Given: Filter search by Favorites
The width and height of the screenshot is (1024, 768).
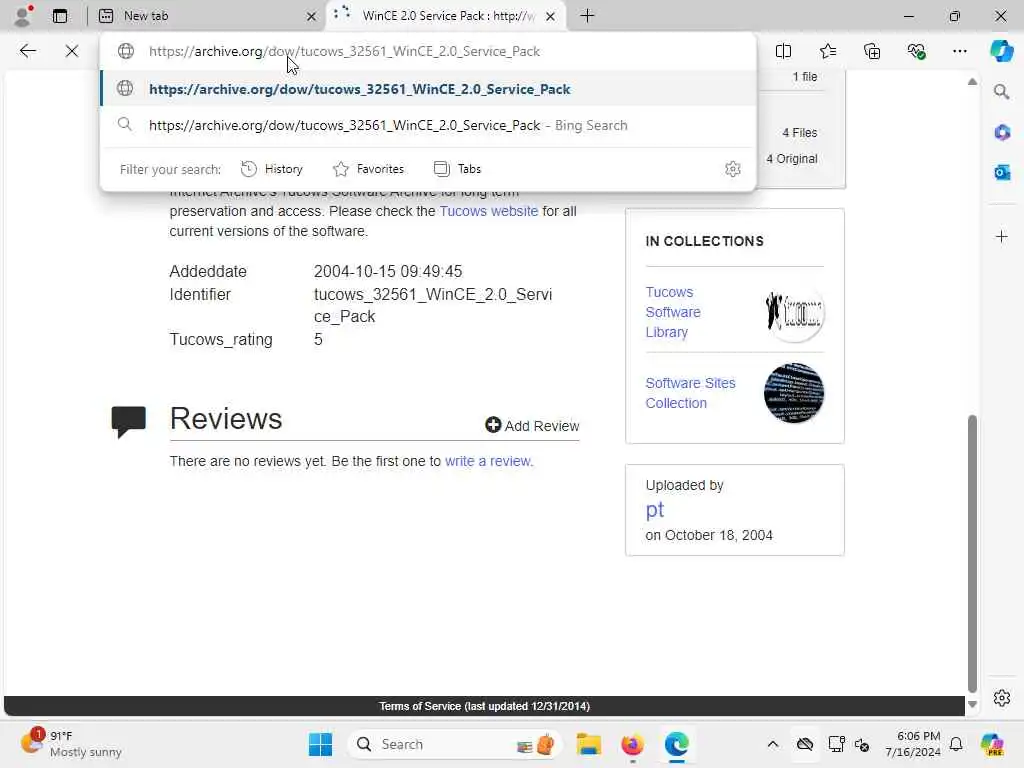Looking at the screenshot, I should pyautogui.click(x=368, y=169).
